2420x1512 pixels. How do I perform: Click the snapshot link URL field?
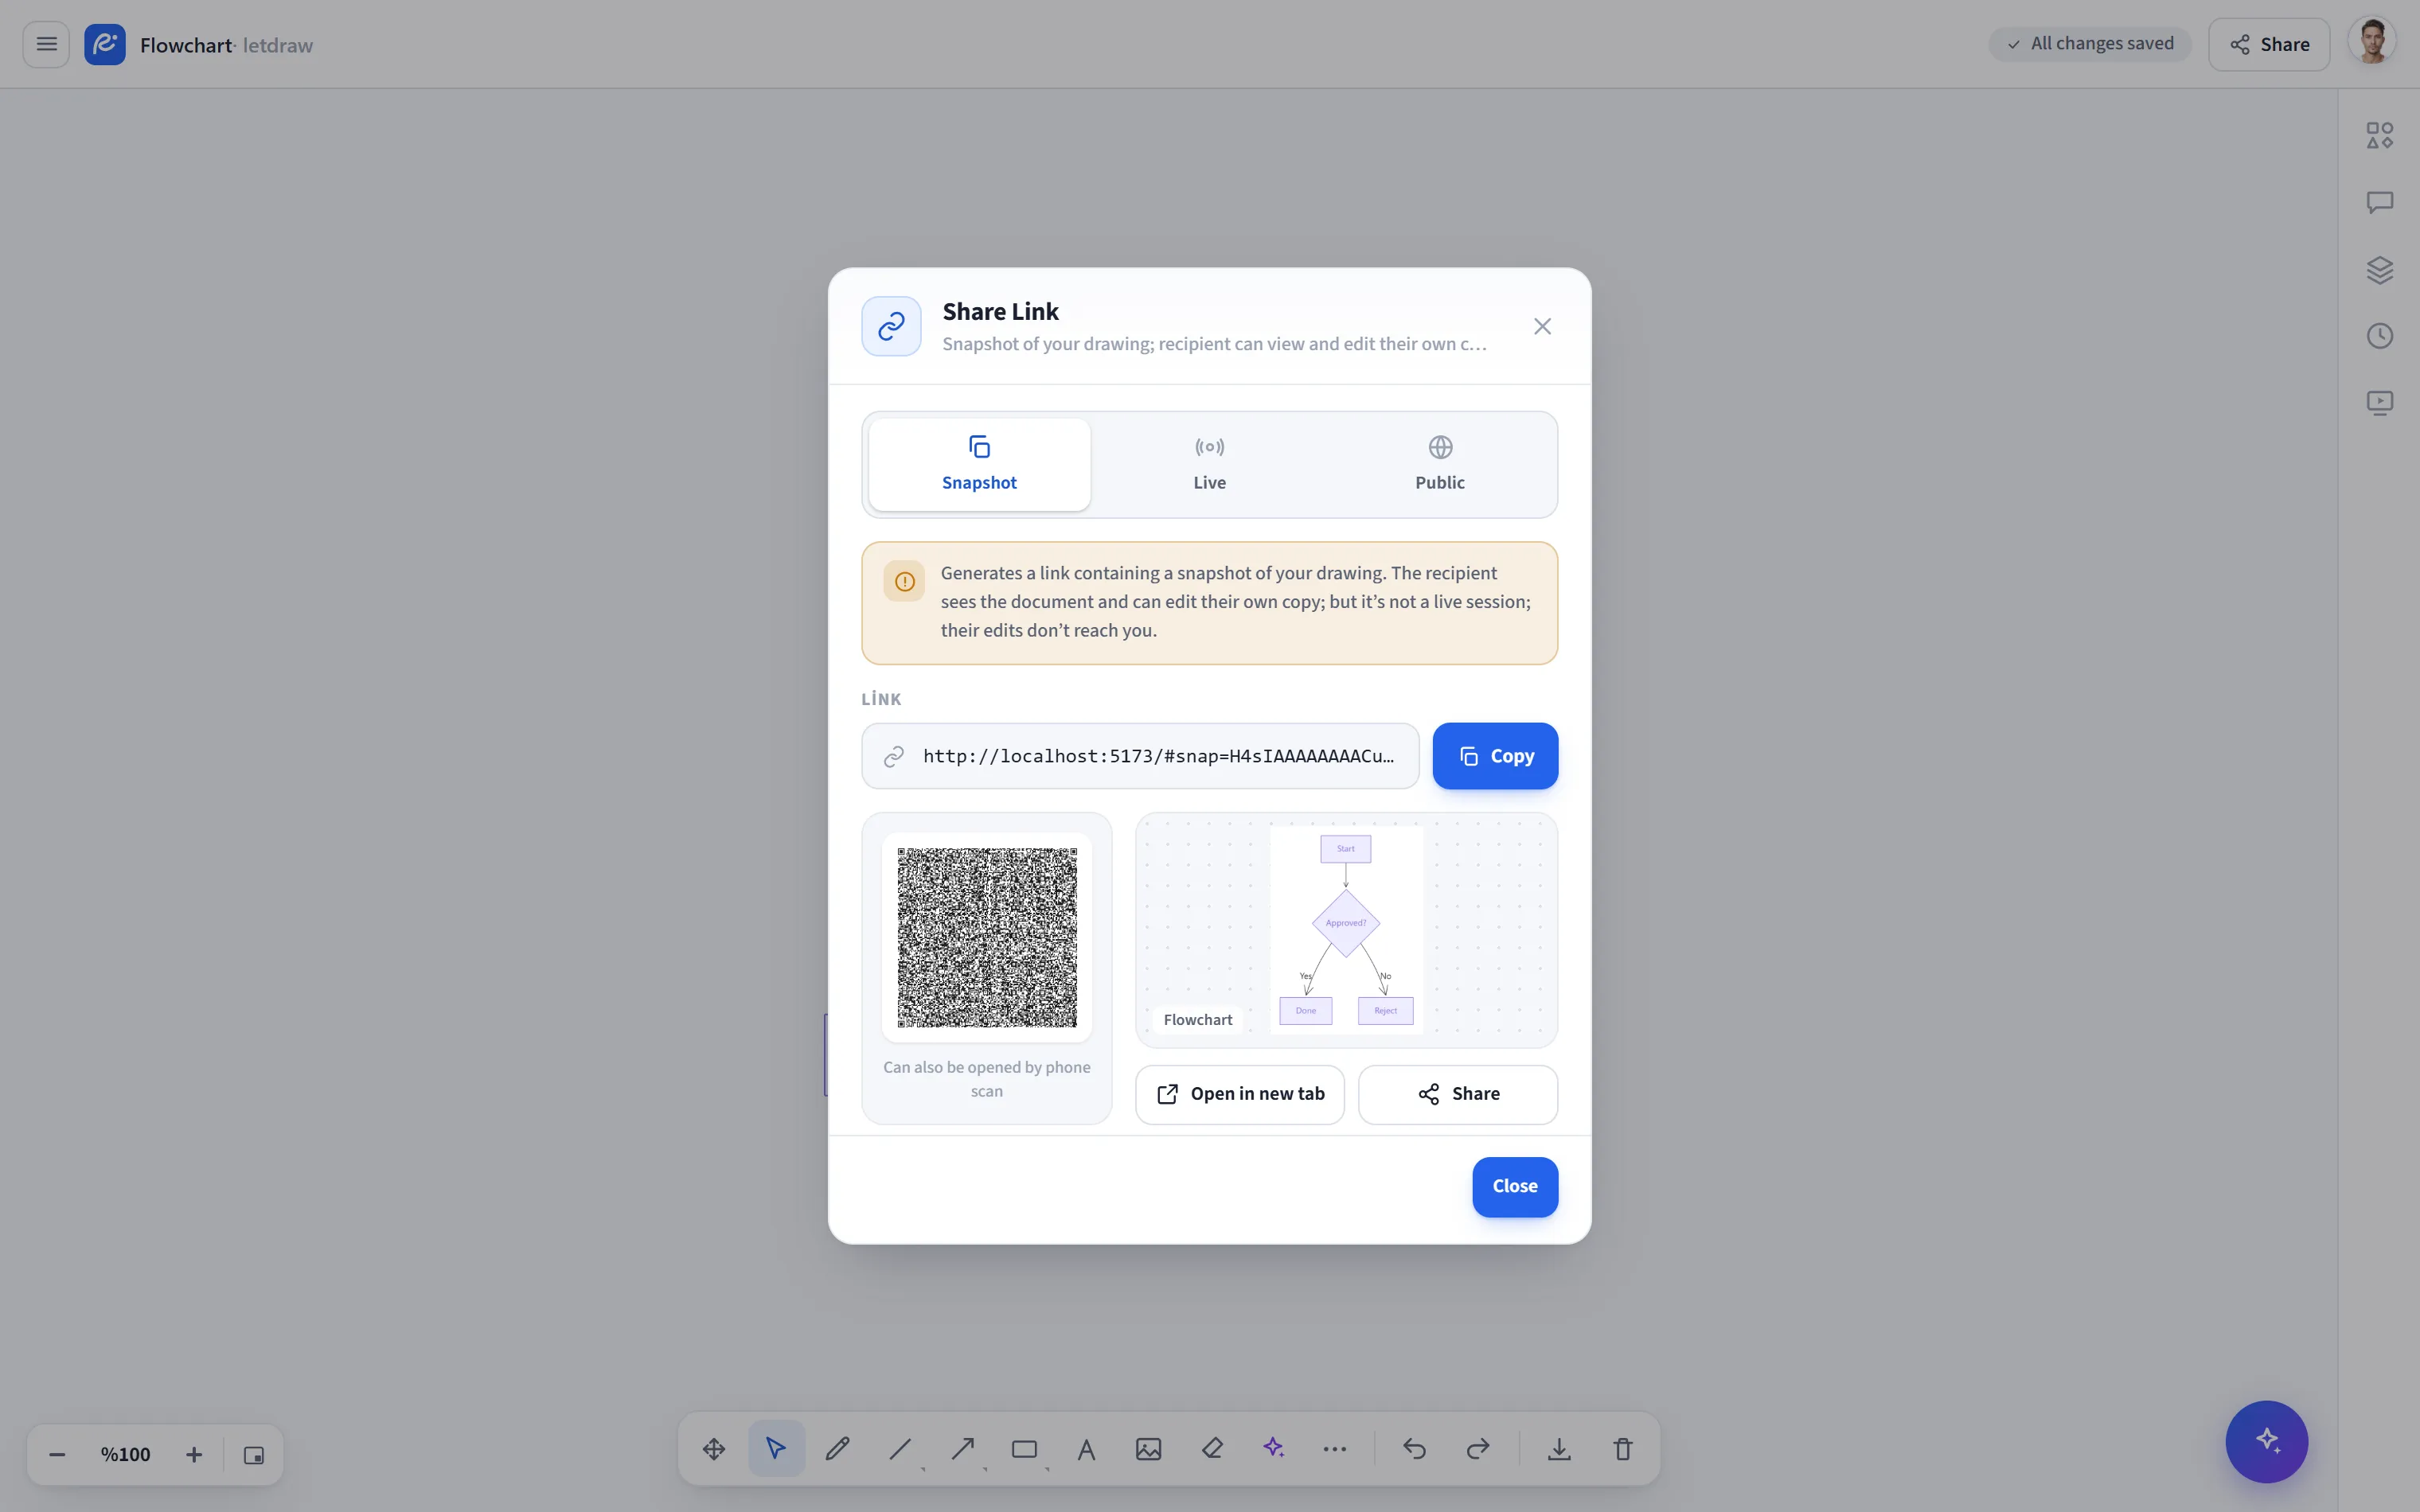click(1140, 756)
